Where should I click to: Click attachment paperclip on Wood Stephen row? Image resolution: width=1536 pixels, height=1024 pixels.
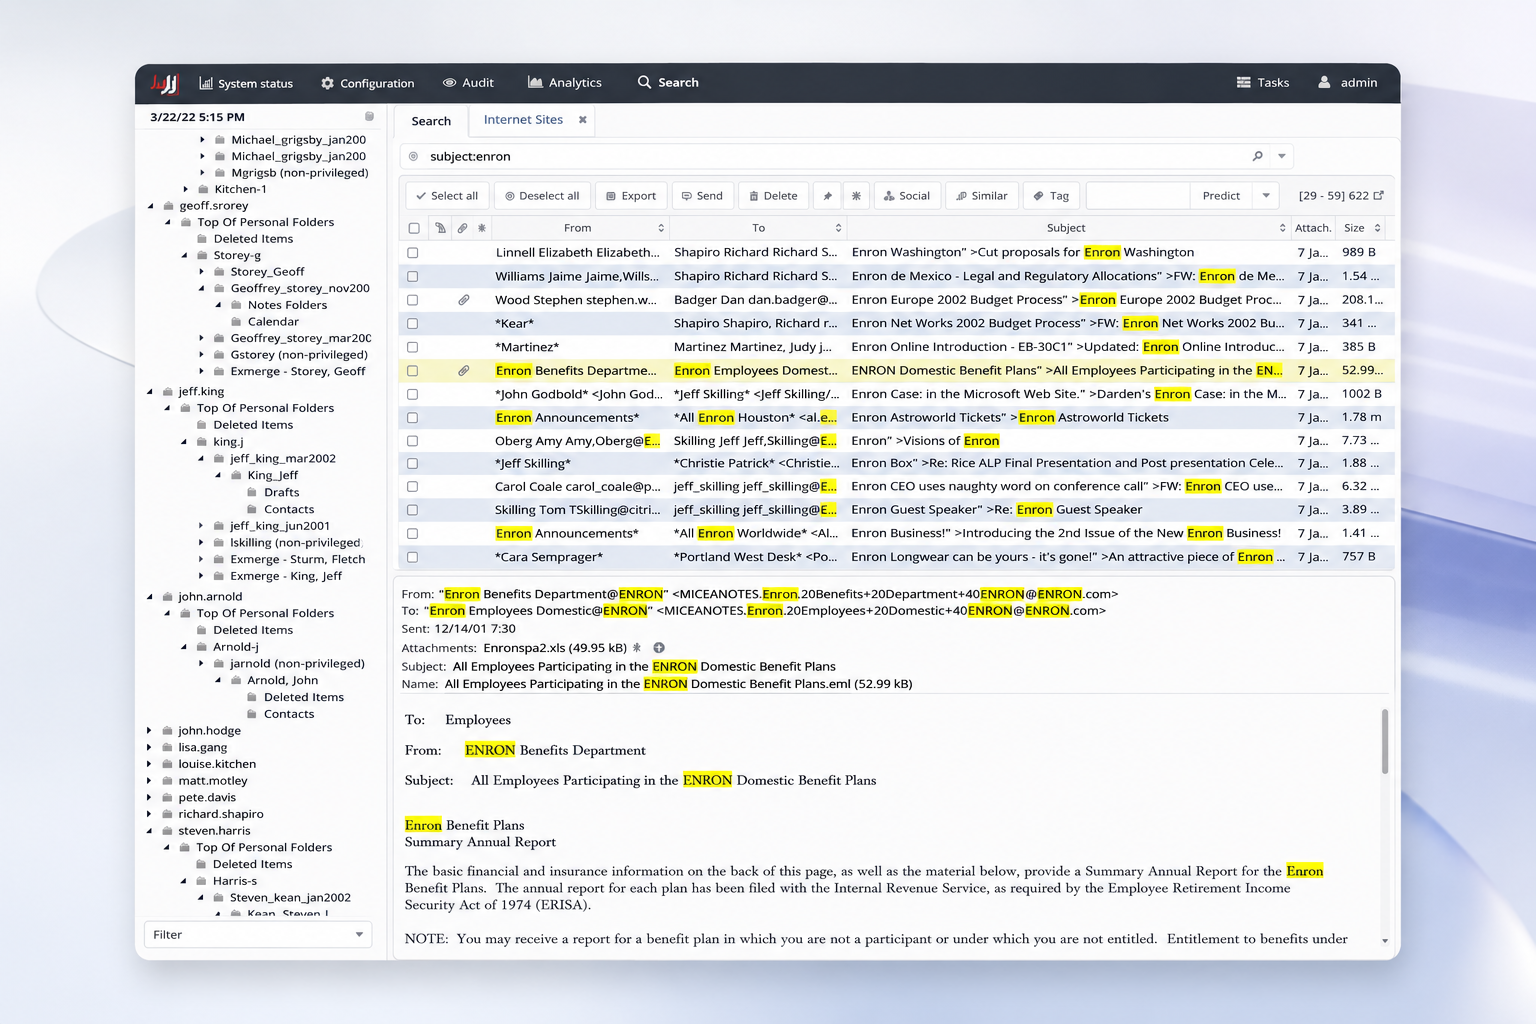pos(464,300)
